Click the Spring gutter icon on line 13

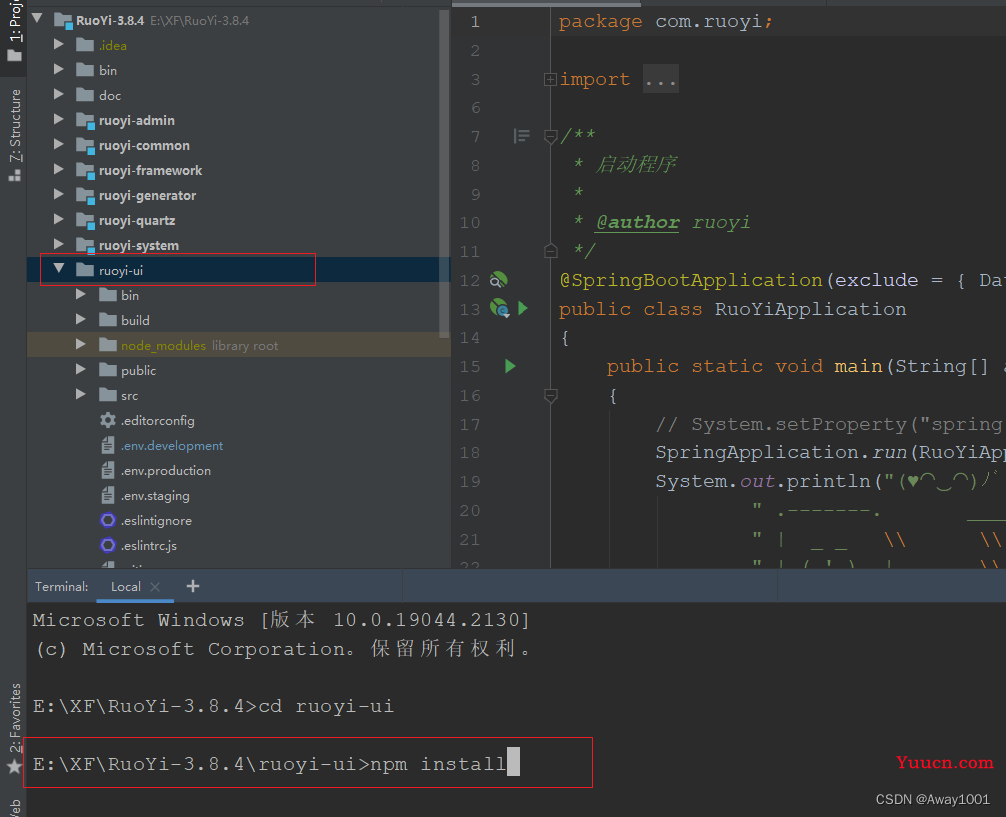(499, 309)
